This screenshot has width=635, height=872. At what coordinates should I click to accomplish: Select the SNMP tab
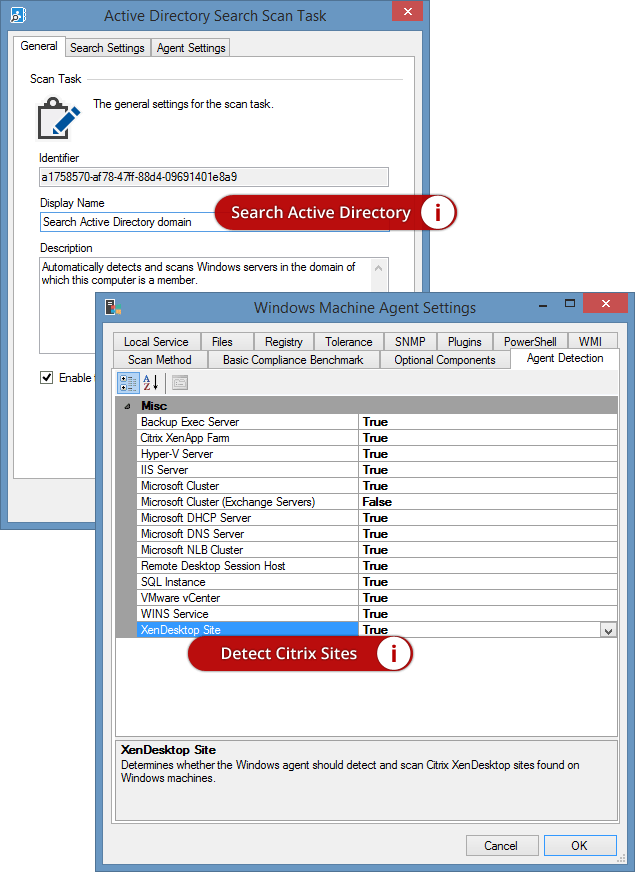[410, 341]
